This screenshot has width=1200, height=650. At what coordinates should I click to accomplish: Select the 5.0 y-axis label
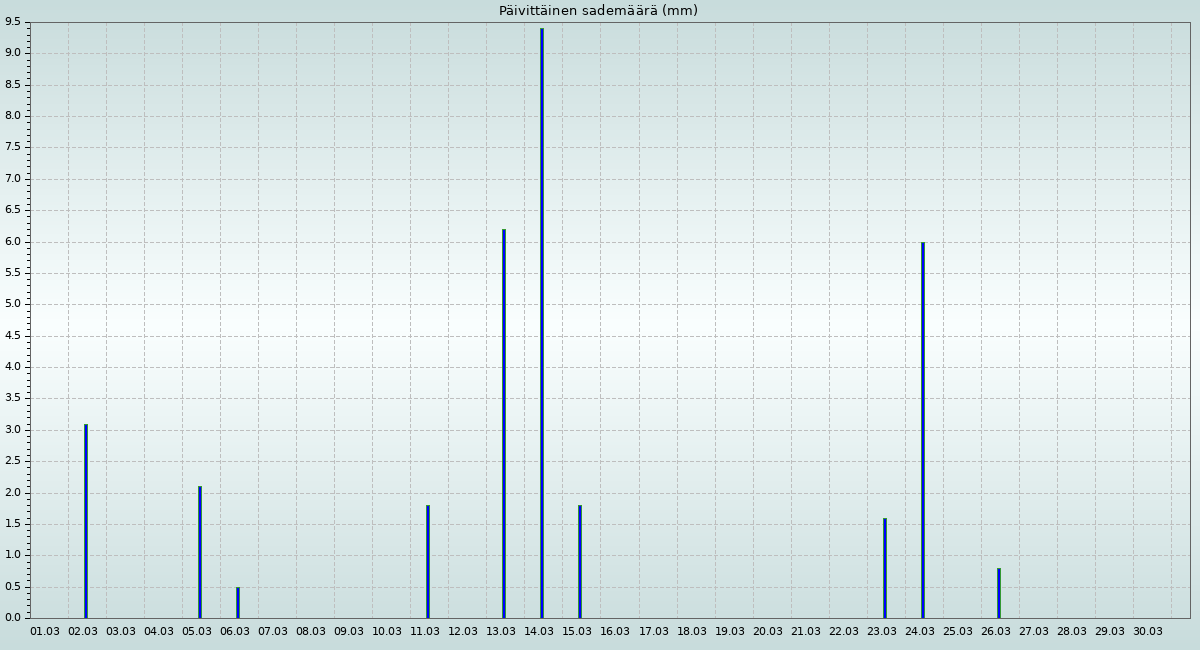coord(13,304)
